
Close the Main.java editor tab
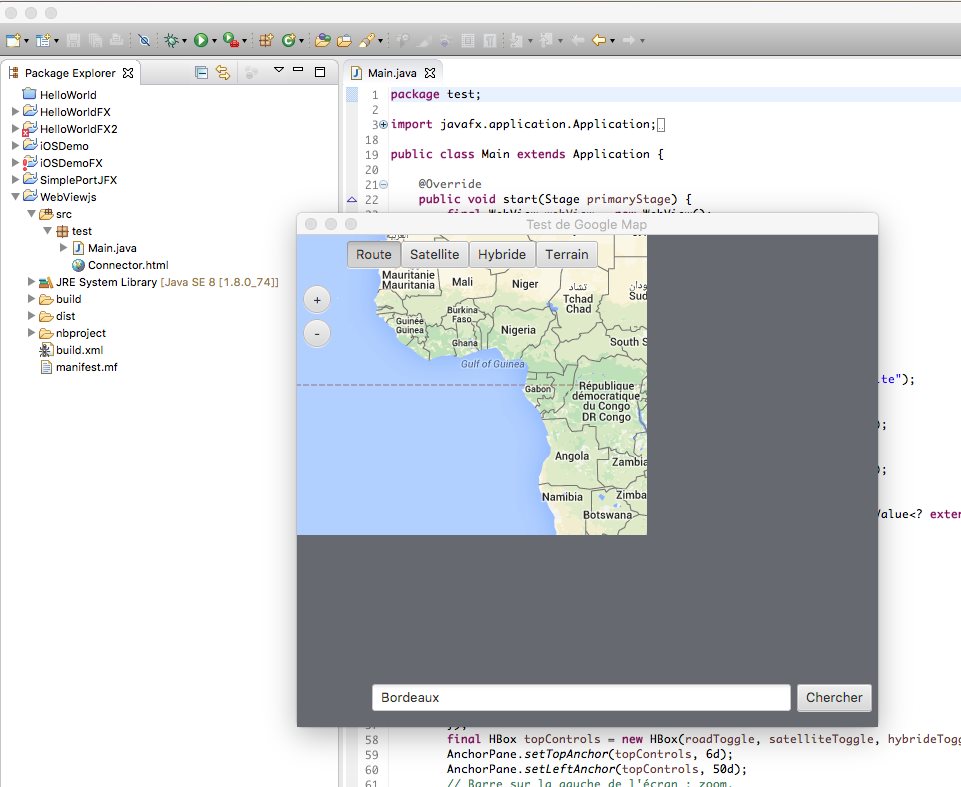430,73
